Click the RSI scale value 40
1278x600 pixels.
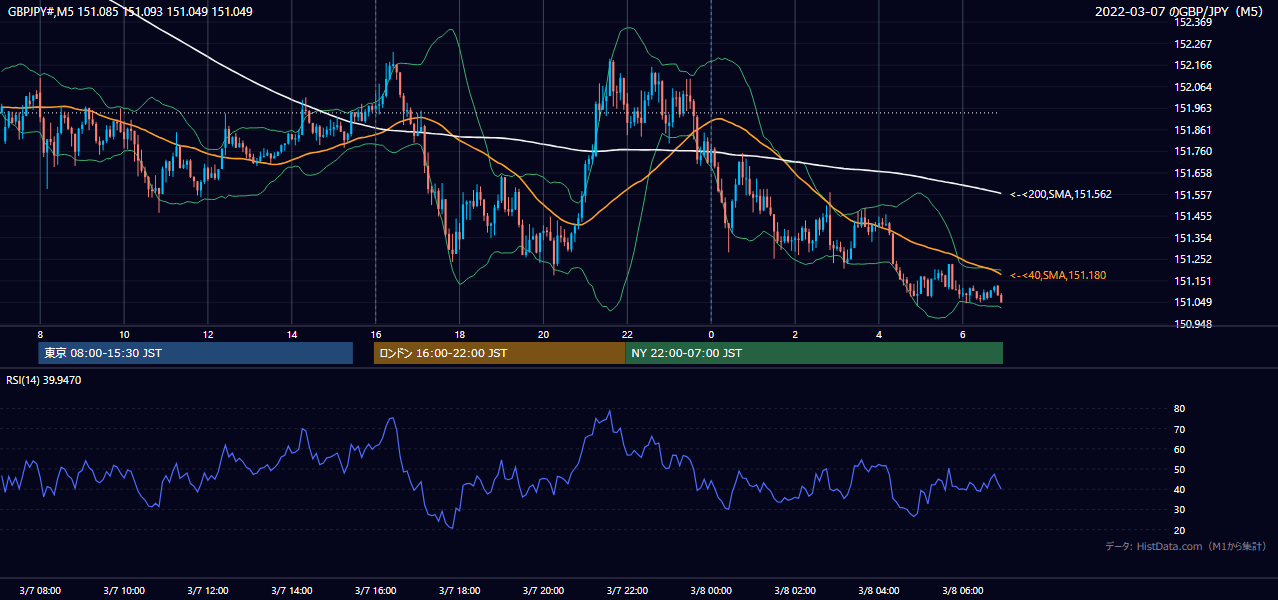tap(1179, 489)
